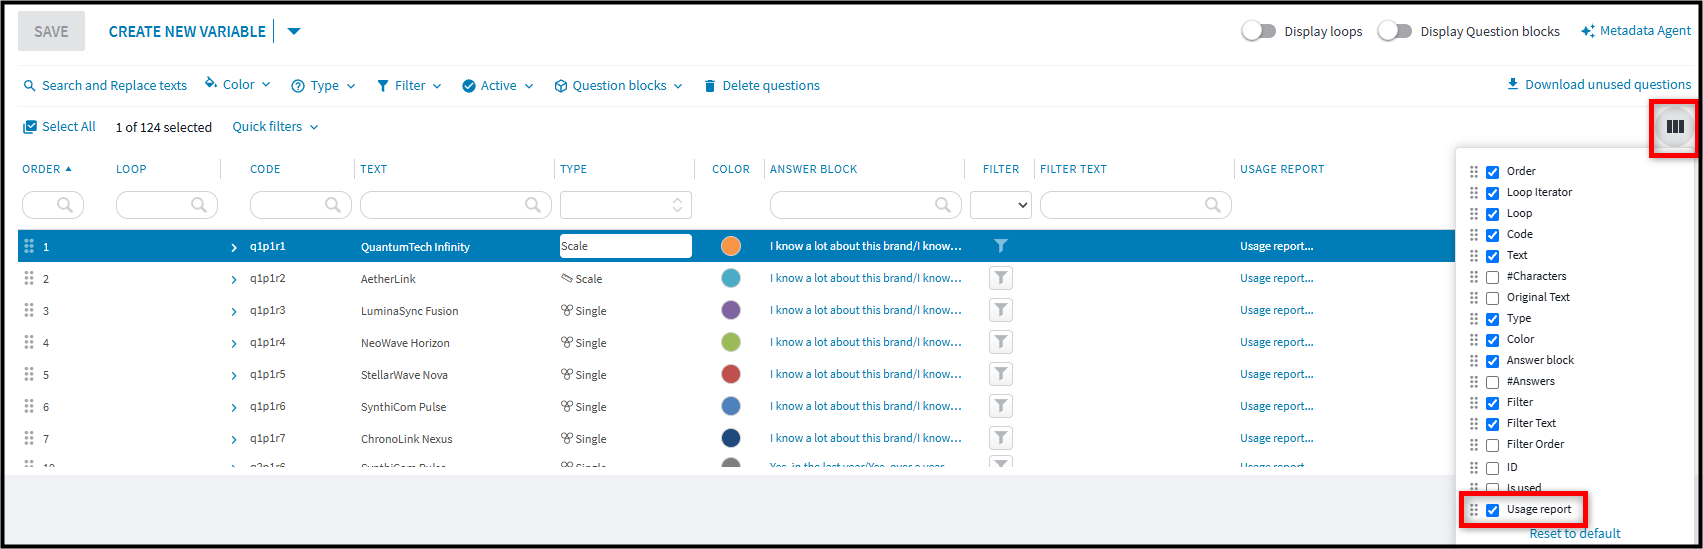Click the SAVE button
Viewport: 1703px width, 549px height.
point(51,31)
